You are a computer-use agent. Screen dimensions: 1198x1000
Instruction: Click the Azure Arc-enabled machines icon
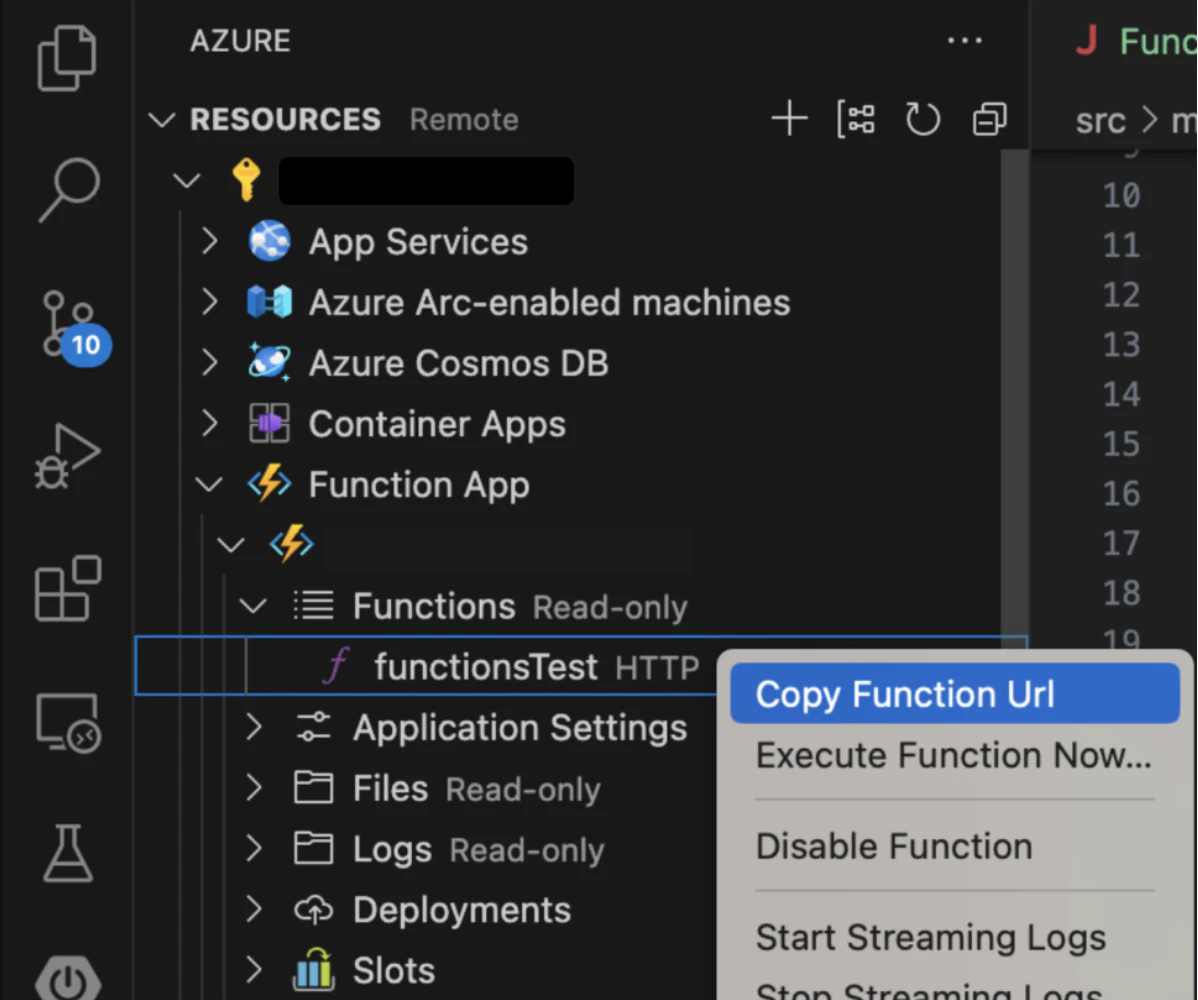(x=269, y=302)
